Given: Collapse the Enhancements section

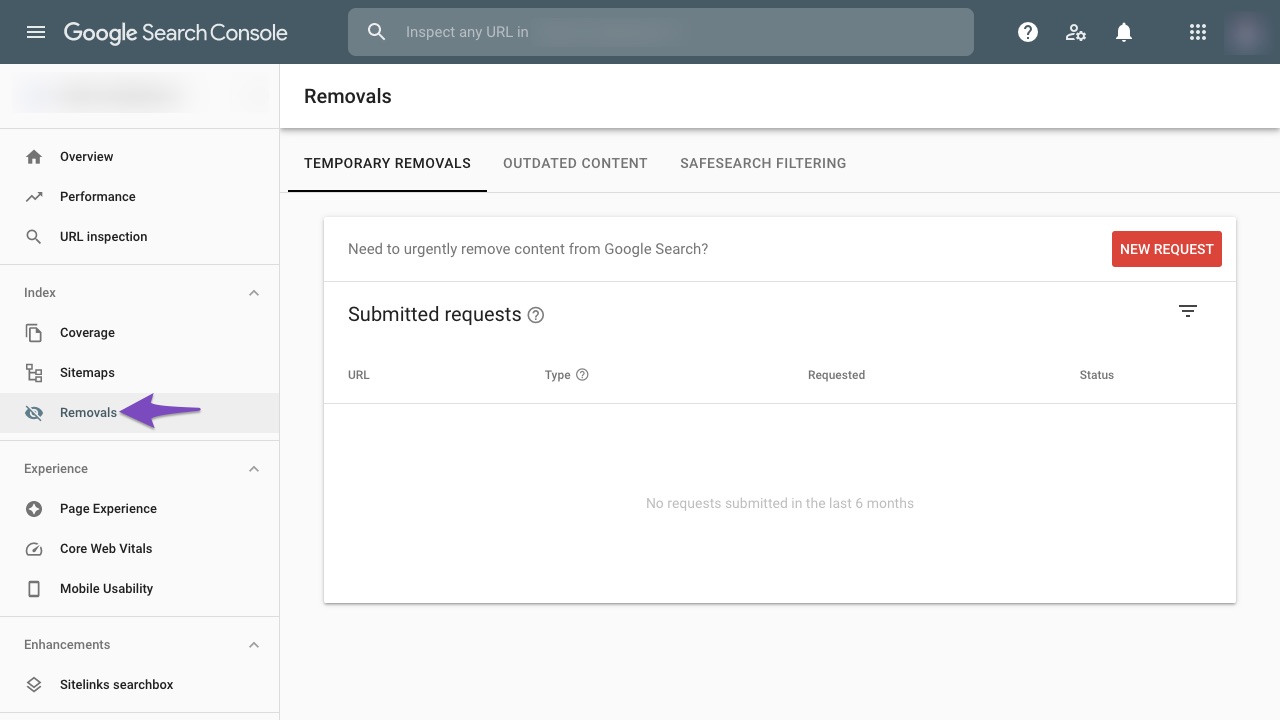Looking at the screenshot, I should [x=254, y=645].
